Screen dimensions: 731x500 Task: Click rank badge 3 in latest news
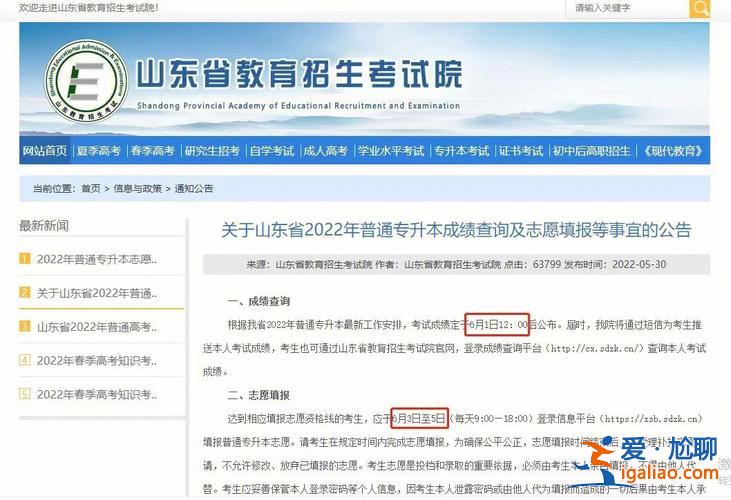(x=25, y=326)
